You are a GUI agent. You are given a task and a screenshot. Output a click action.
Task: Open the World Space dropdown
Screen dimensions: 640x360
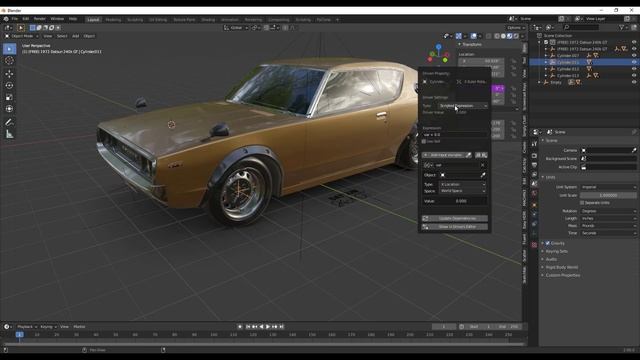[x=462, y=191]
